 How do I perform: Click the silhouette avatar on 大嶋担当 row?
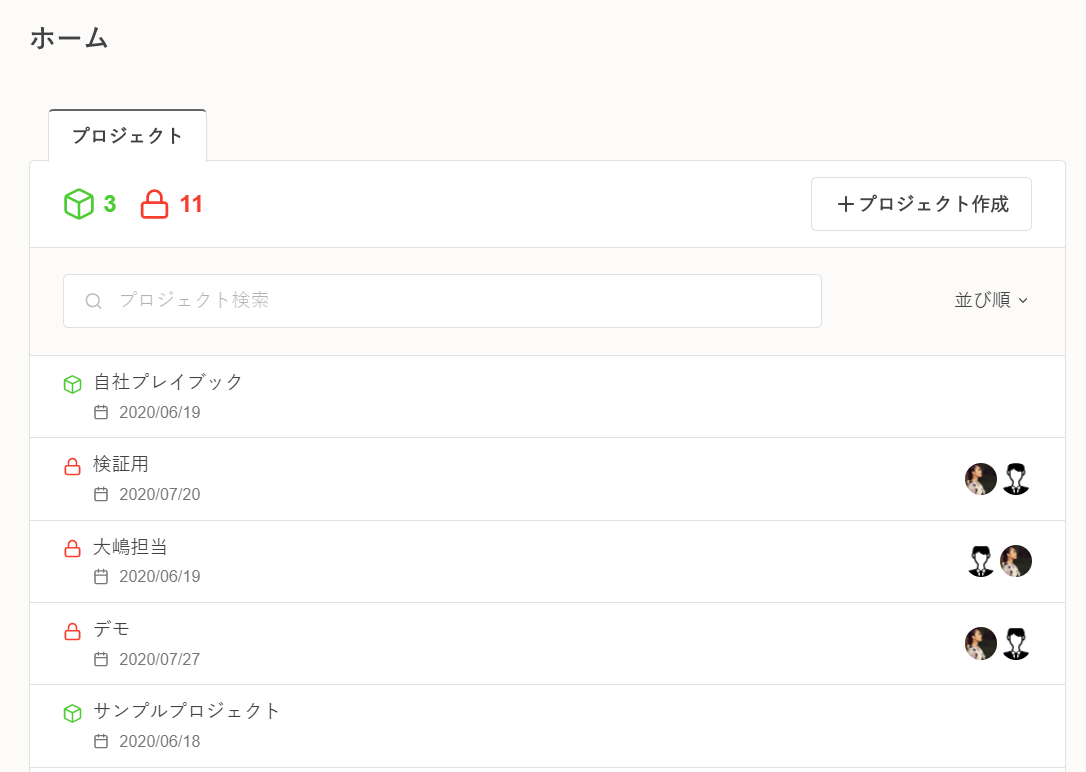pyautogui.click(x=981, y=561)
